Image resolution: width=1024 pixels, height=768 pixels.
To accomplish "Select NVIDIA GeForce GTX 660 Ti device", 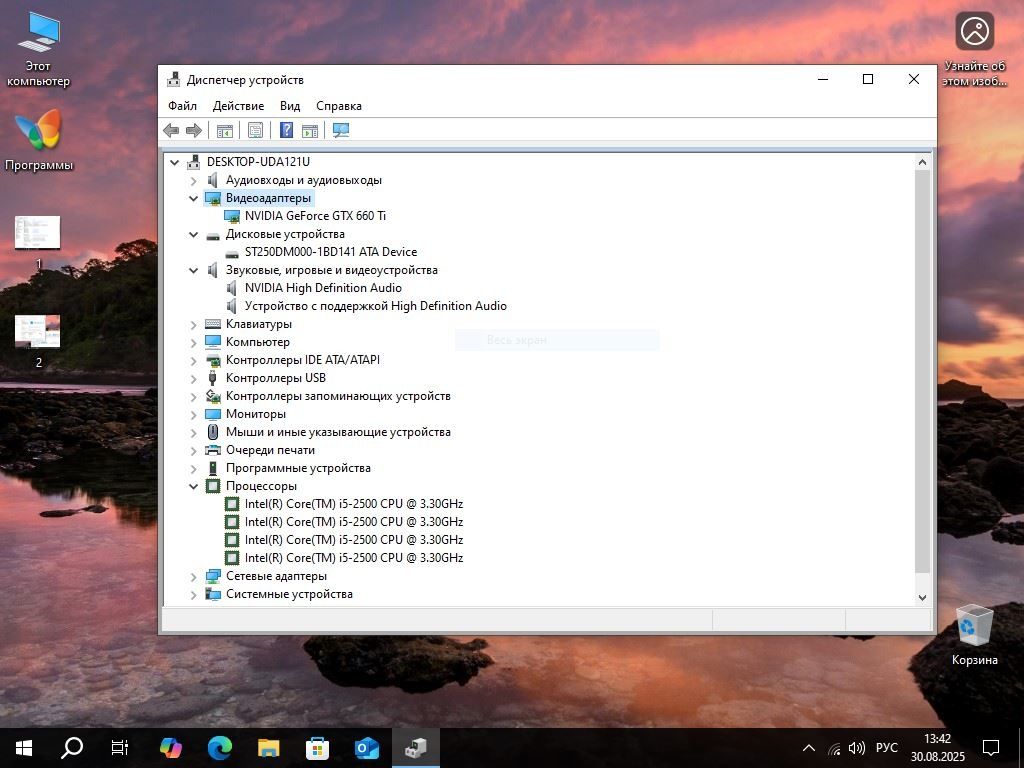I will pyautogui.click(x=315, y=216).
